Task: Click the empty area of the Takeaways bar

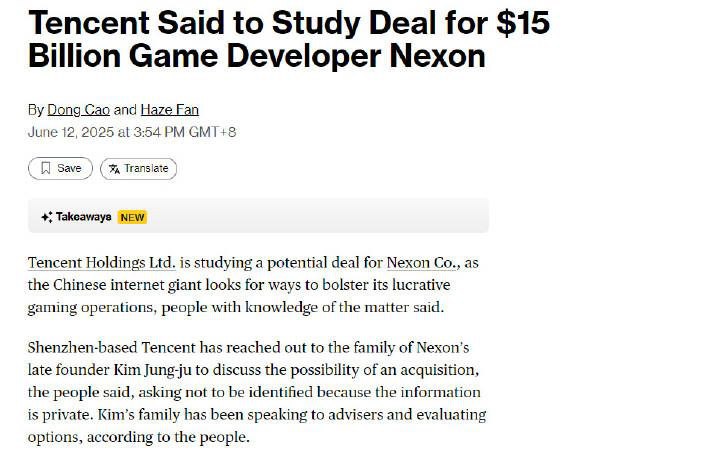Action: click(x=317, y=216)
